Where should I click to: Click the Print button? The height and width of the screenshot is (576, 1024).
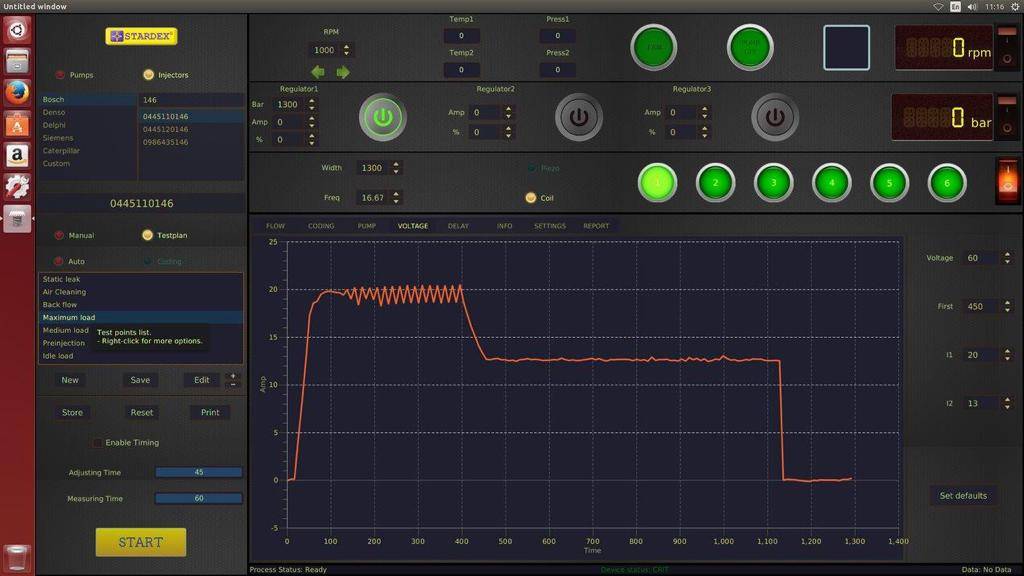click(210, 413)
